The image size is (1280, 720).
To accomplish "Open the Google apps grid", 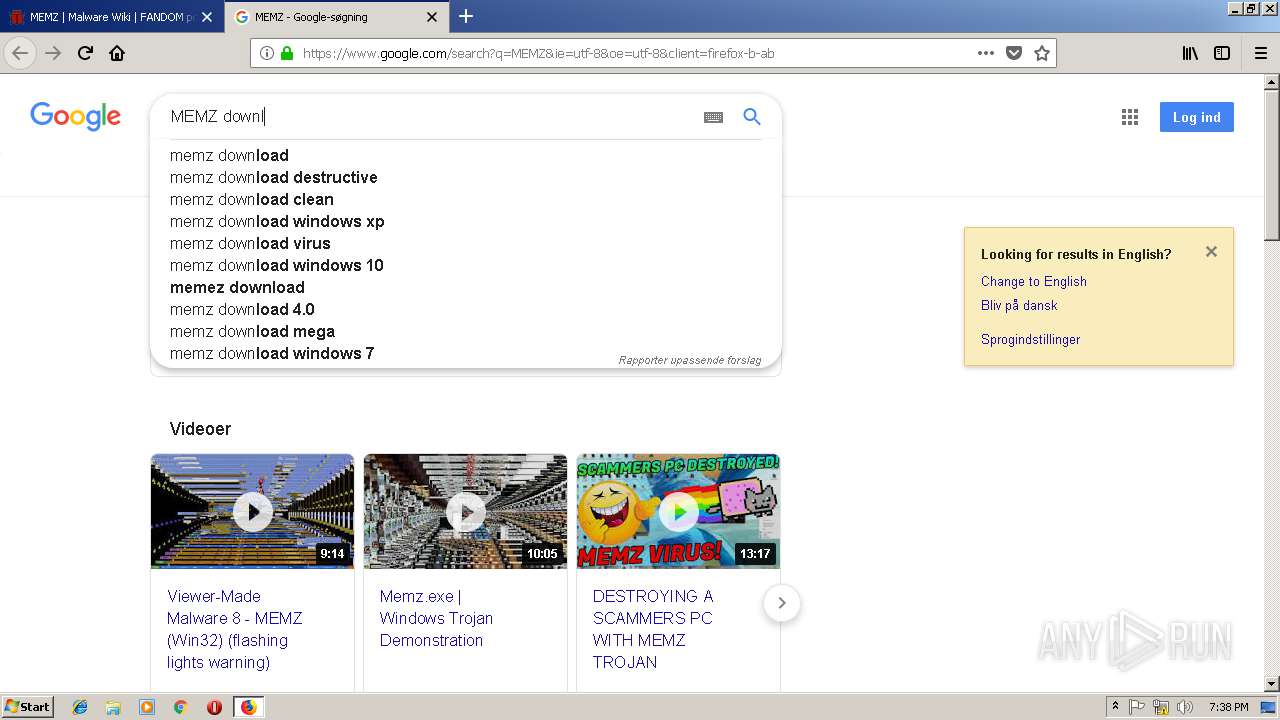I will click(x=1130, y=117).
